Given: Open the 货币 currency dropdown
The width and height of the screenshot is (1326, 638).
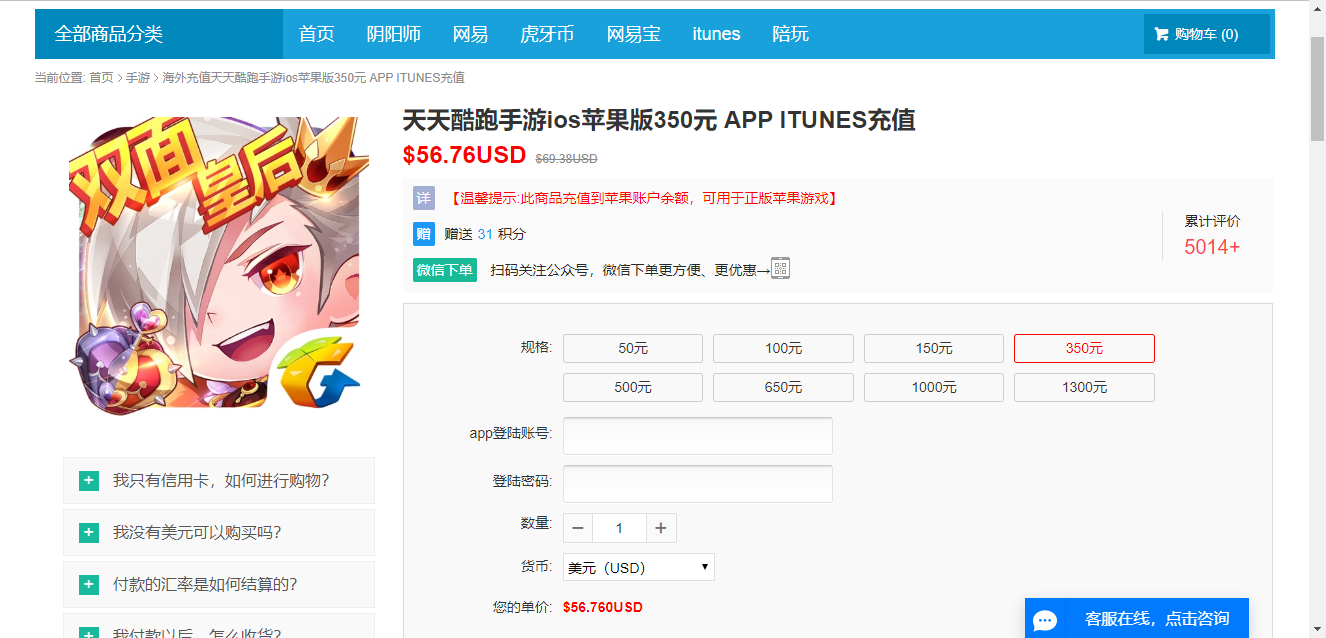Looking at the screenshot, I should (x=638, y=567).
